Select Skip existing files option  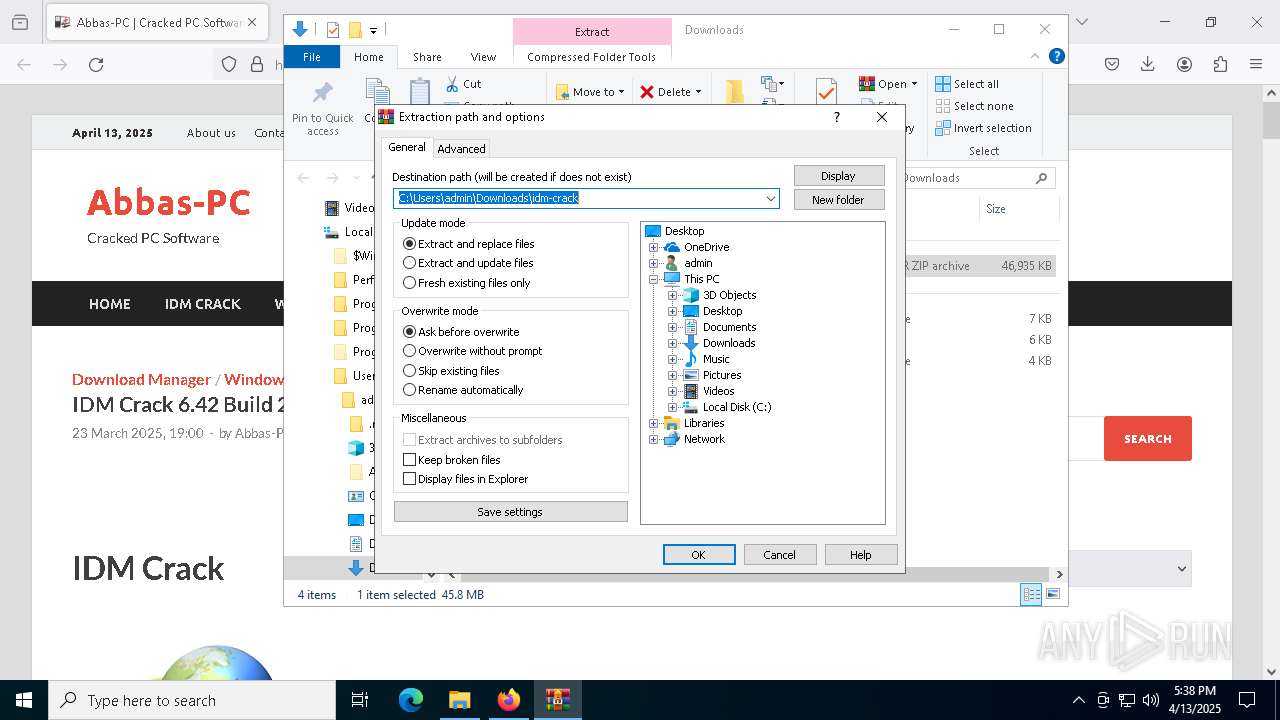[451, 371]
